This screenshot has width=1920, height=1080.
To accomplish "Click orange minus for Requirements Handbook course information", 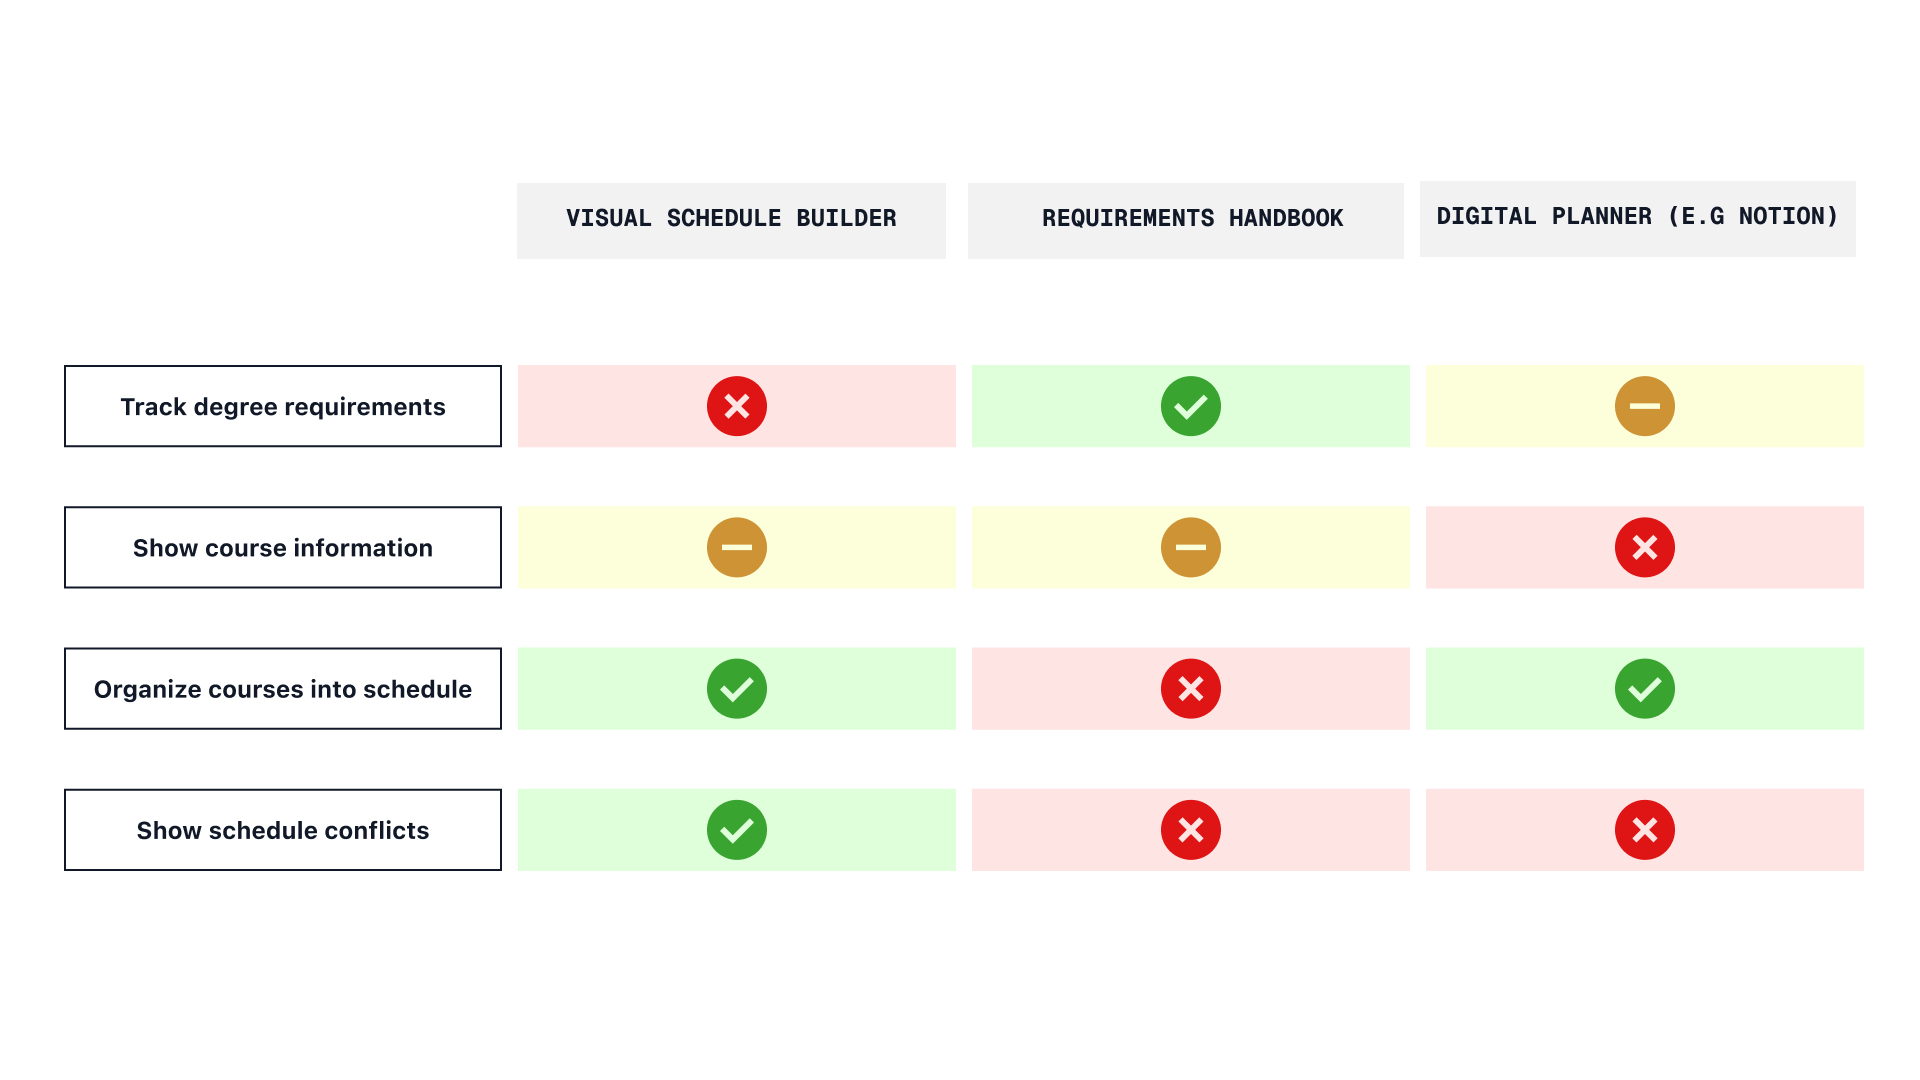I will [x=1190, y=547].
